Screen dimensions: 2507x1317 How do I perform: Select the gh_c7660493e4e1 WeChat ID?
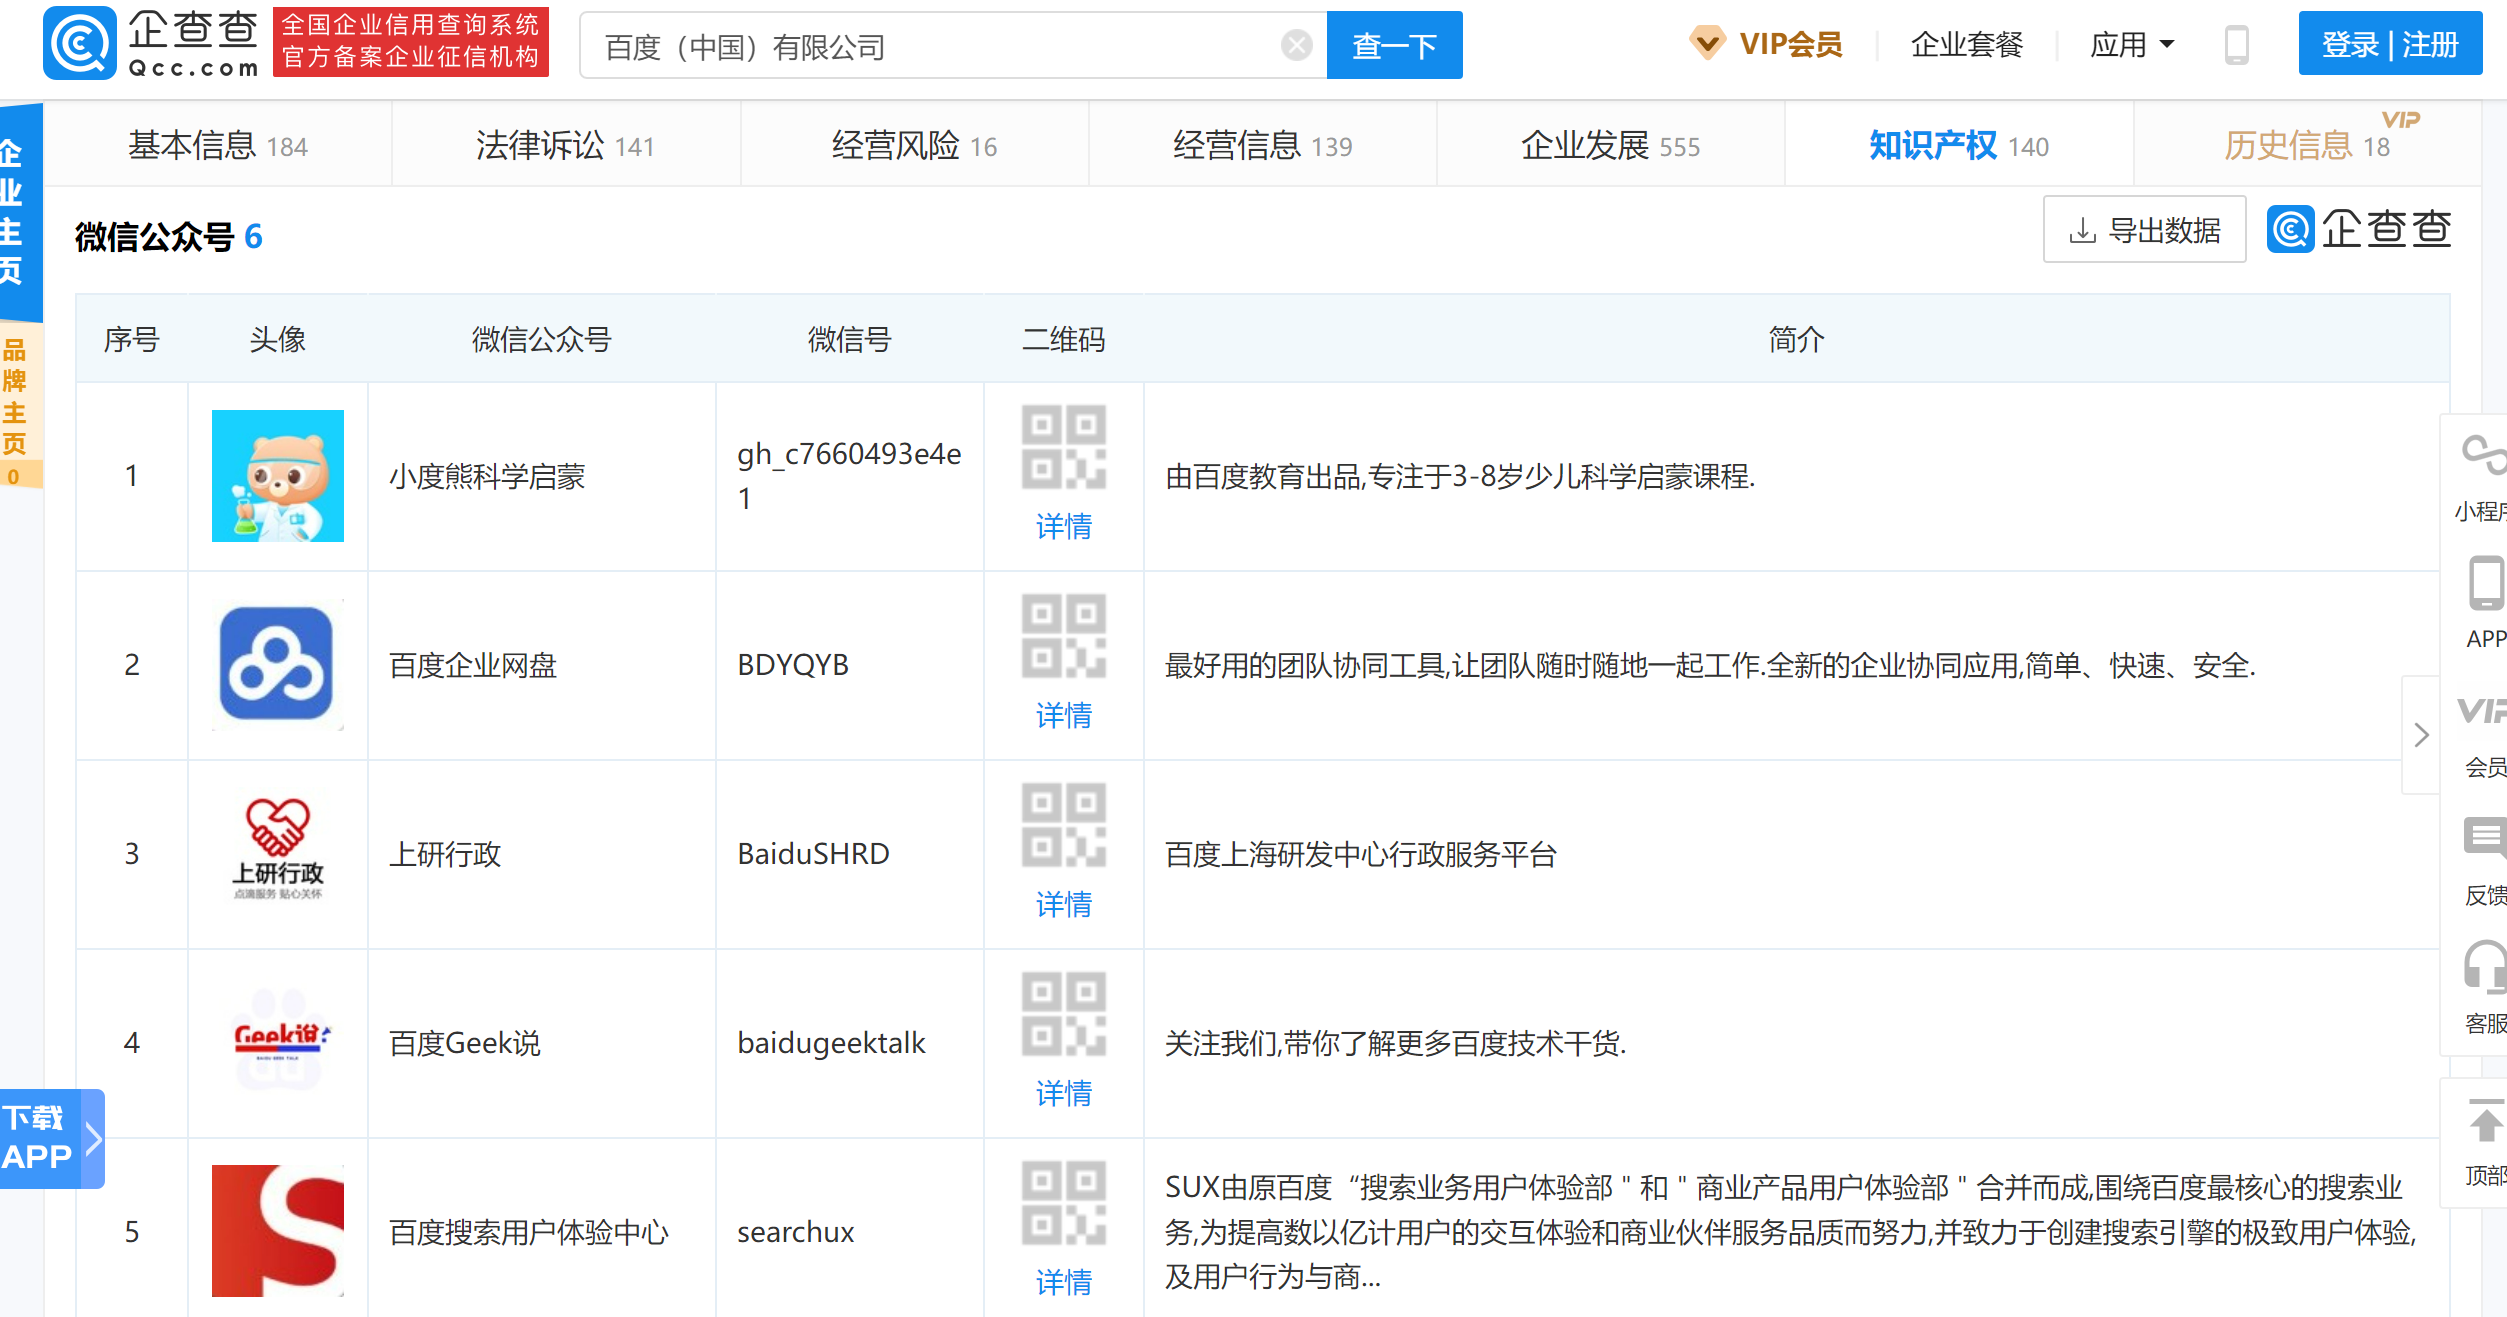tap(849, 476)
